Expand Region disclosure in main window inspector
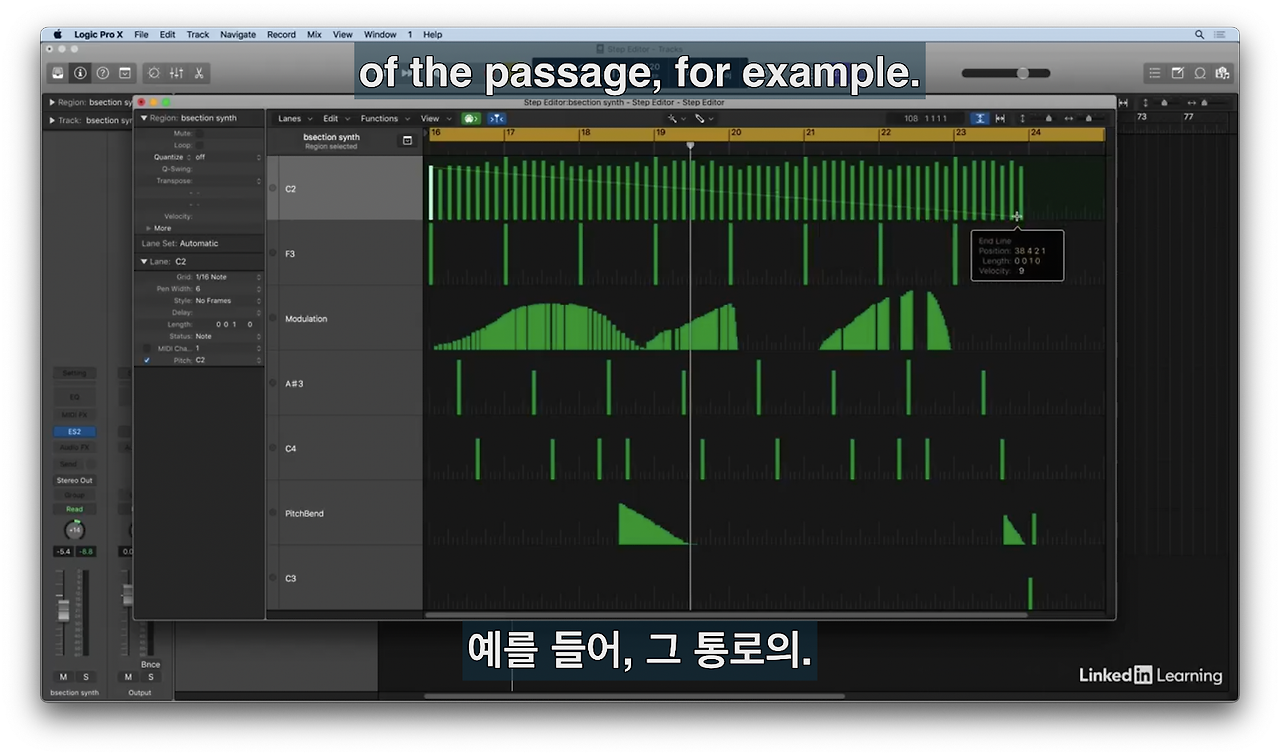The height and width of the screenshot is (756, 1280). [x=52, y=102]
